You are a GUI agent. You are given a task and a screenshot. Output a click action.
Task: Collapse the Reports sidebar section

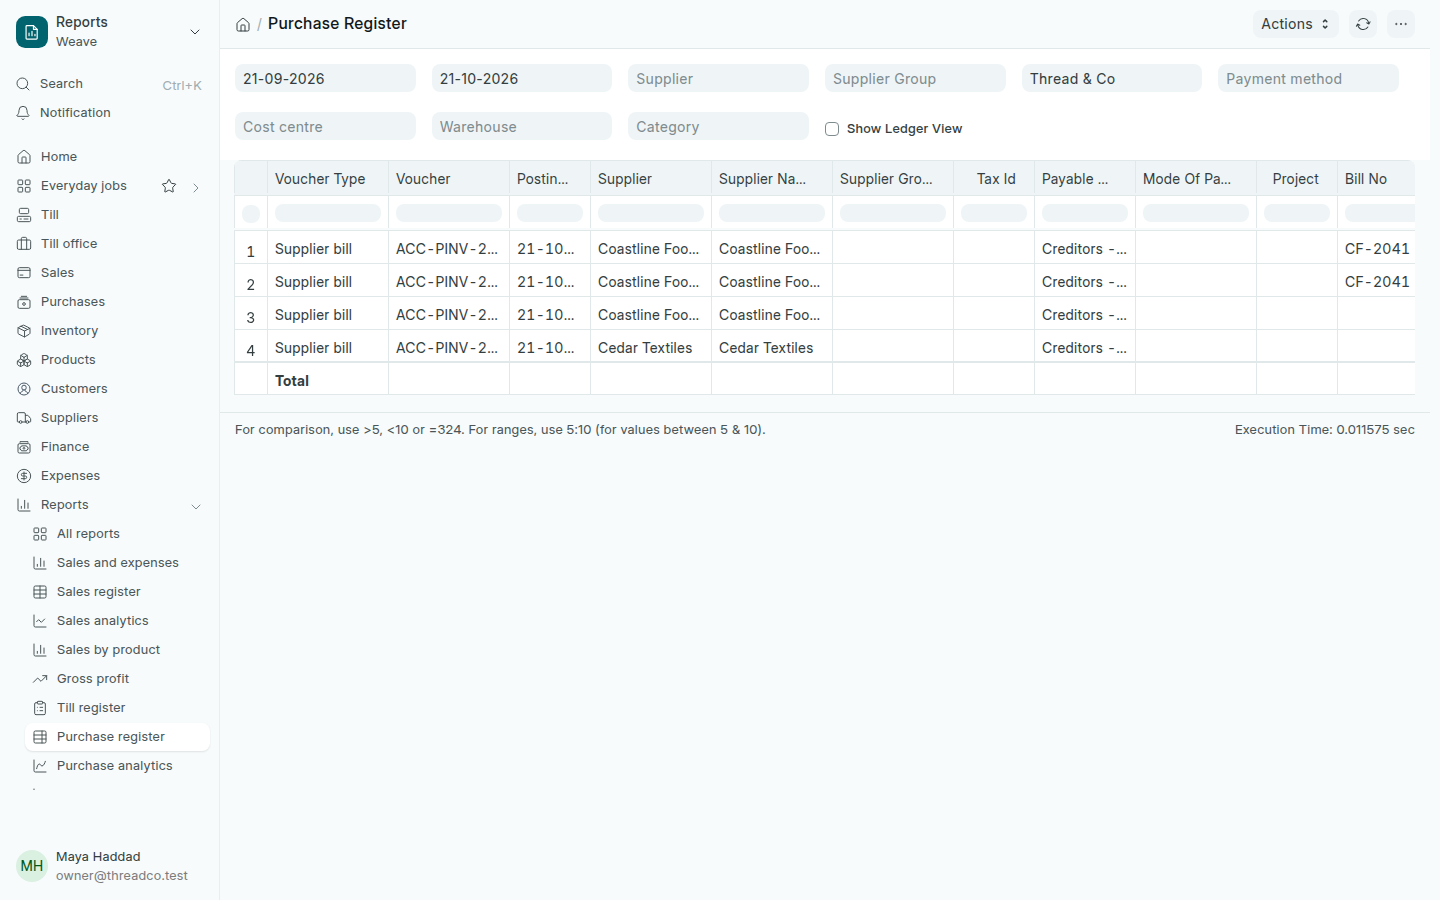pyautogui.click(x=196, y=506)
